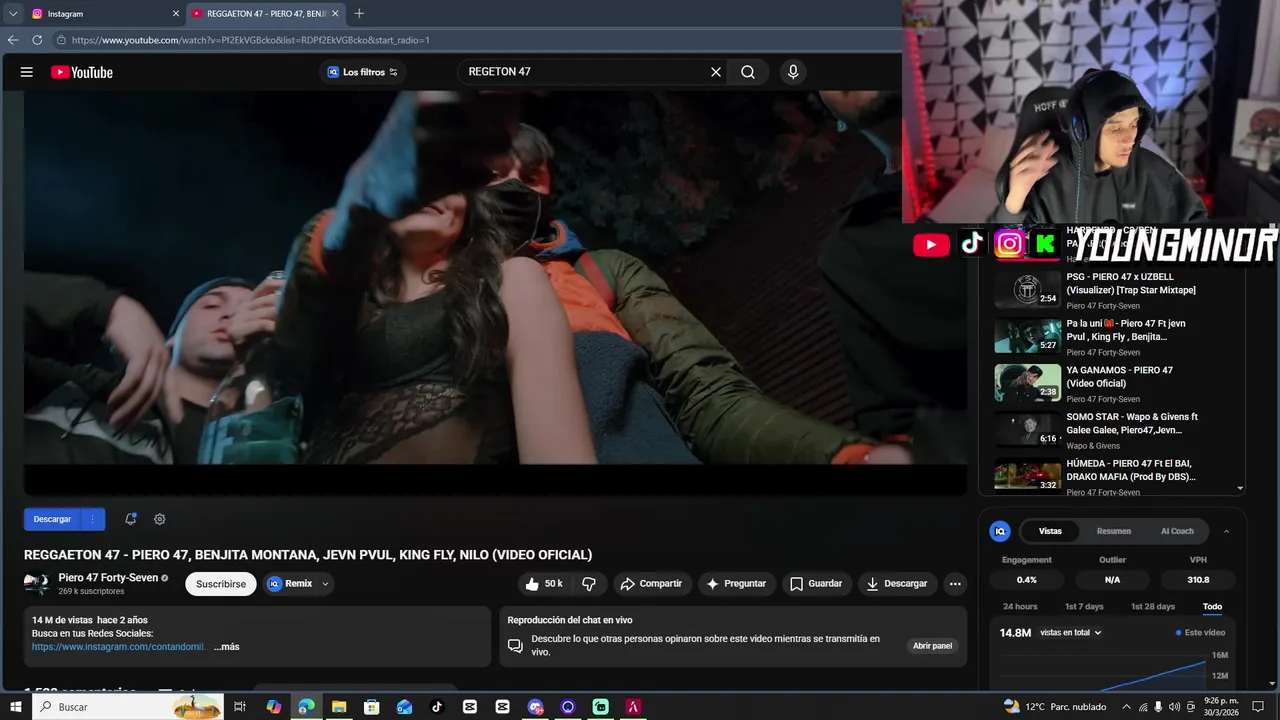Play HÚMEDA - PIERO 47 video
This screenshot has height=720, width=1280.
click(x=1027, y=476)
